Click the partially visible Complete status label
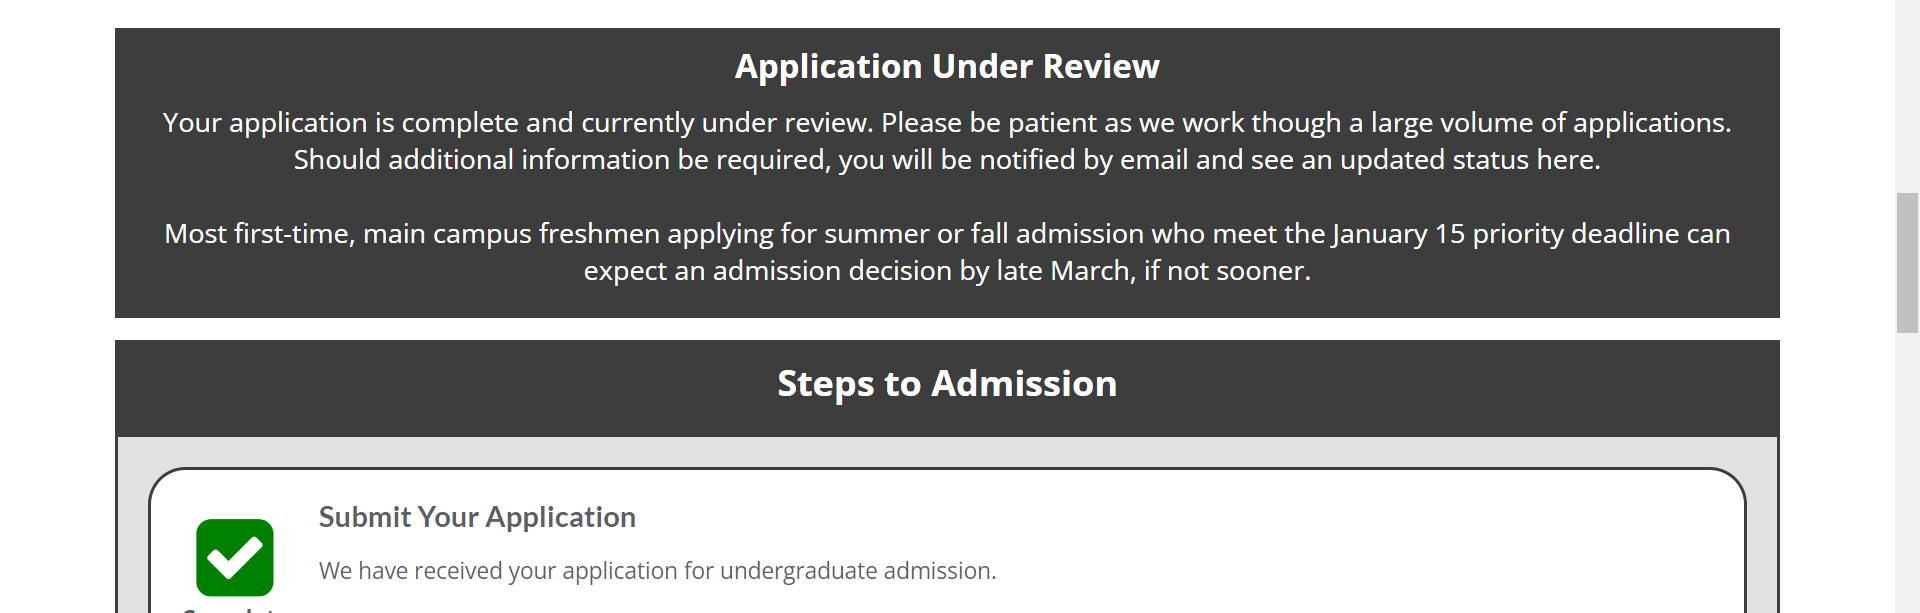Viewport: 1920px width, 613px height. 230,608
